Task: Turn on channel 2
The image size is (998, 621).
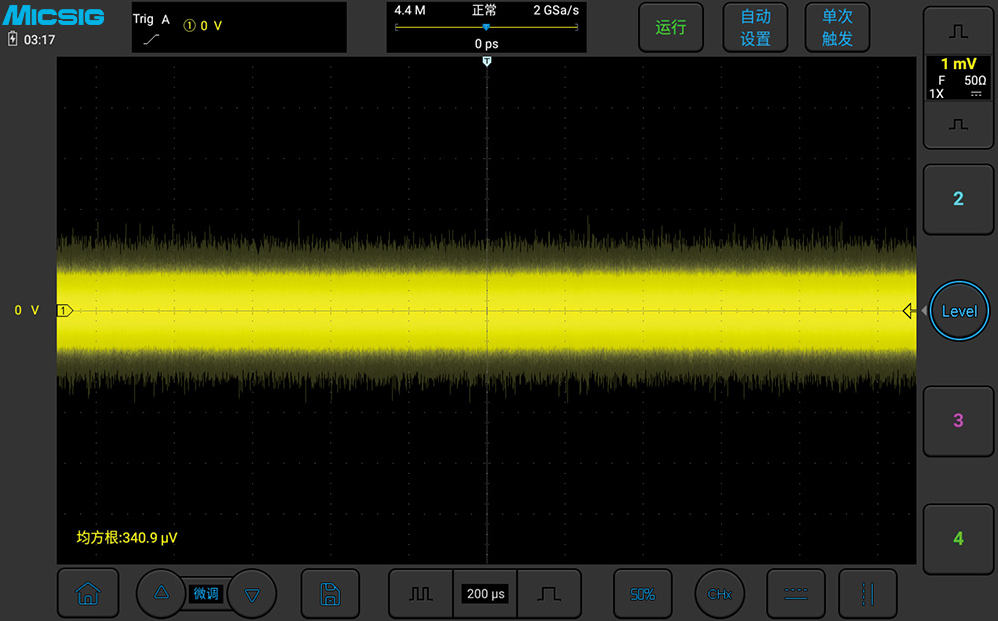Action: [x=958, y=199]
